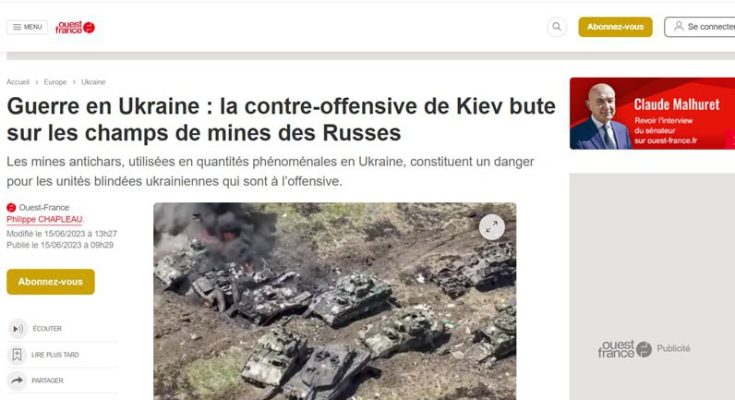Go to Accueil breadcrumb
The image size is (735, 400).
point(18,82)
